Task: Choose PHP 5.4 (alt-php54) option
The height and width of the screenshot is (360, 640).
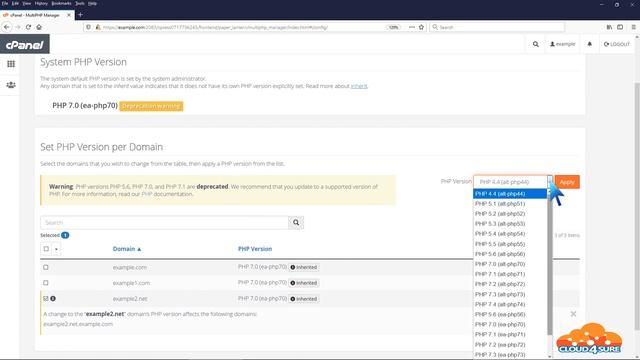Action: [510, 234]
